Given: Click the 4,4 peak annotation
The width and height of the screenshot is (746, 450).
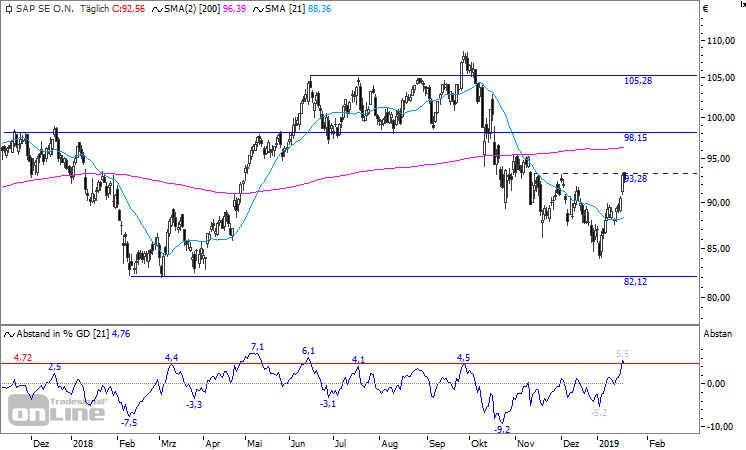Looking at the screenshot, I should [x=171, y=357].
